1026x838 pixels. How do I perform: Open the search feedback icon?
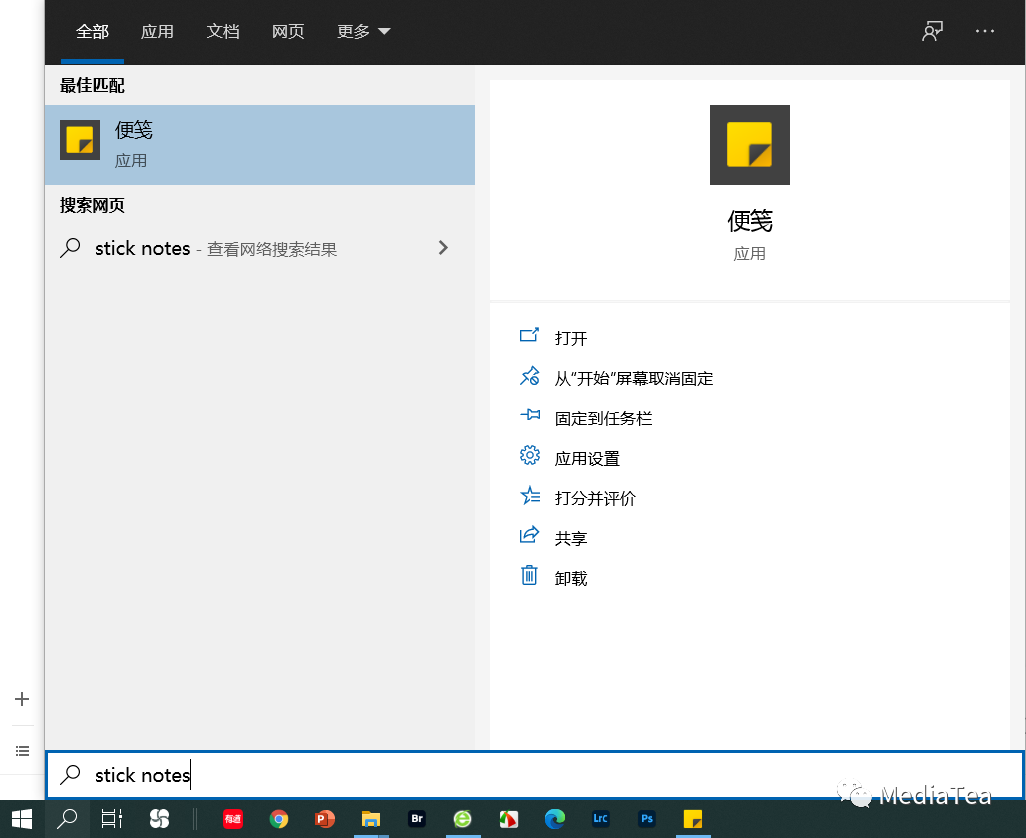pyautogui.click(x=932, y=31)
